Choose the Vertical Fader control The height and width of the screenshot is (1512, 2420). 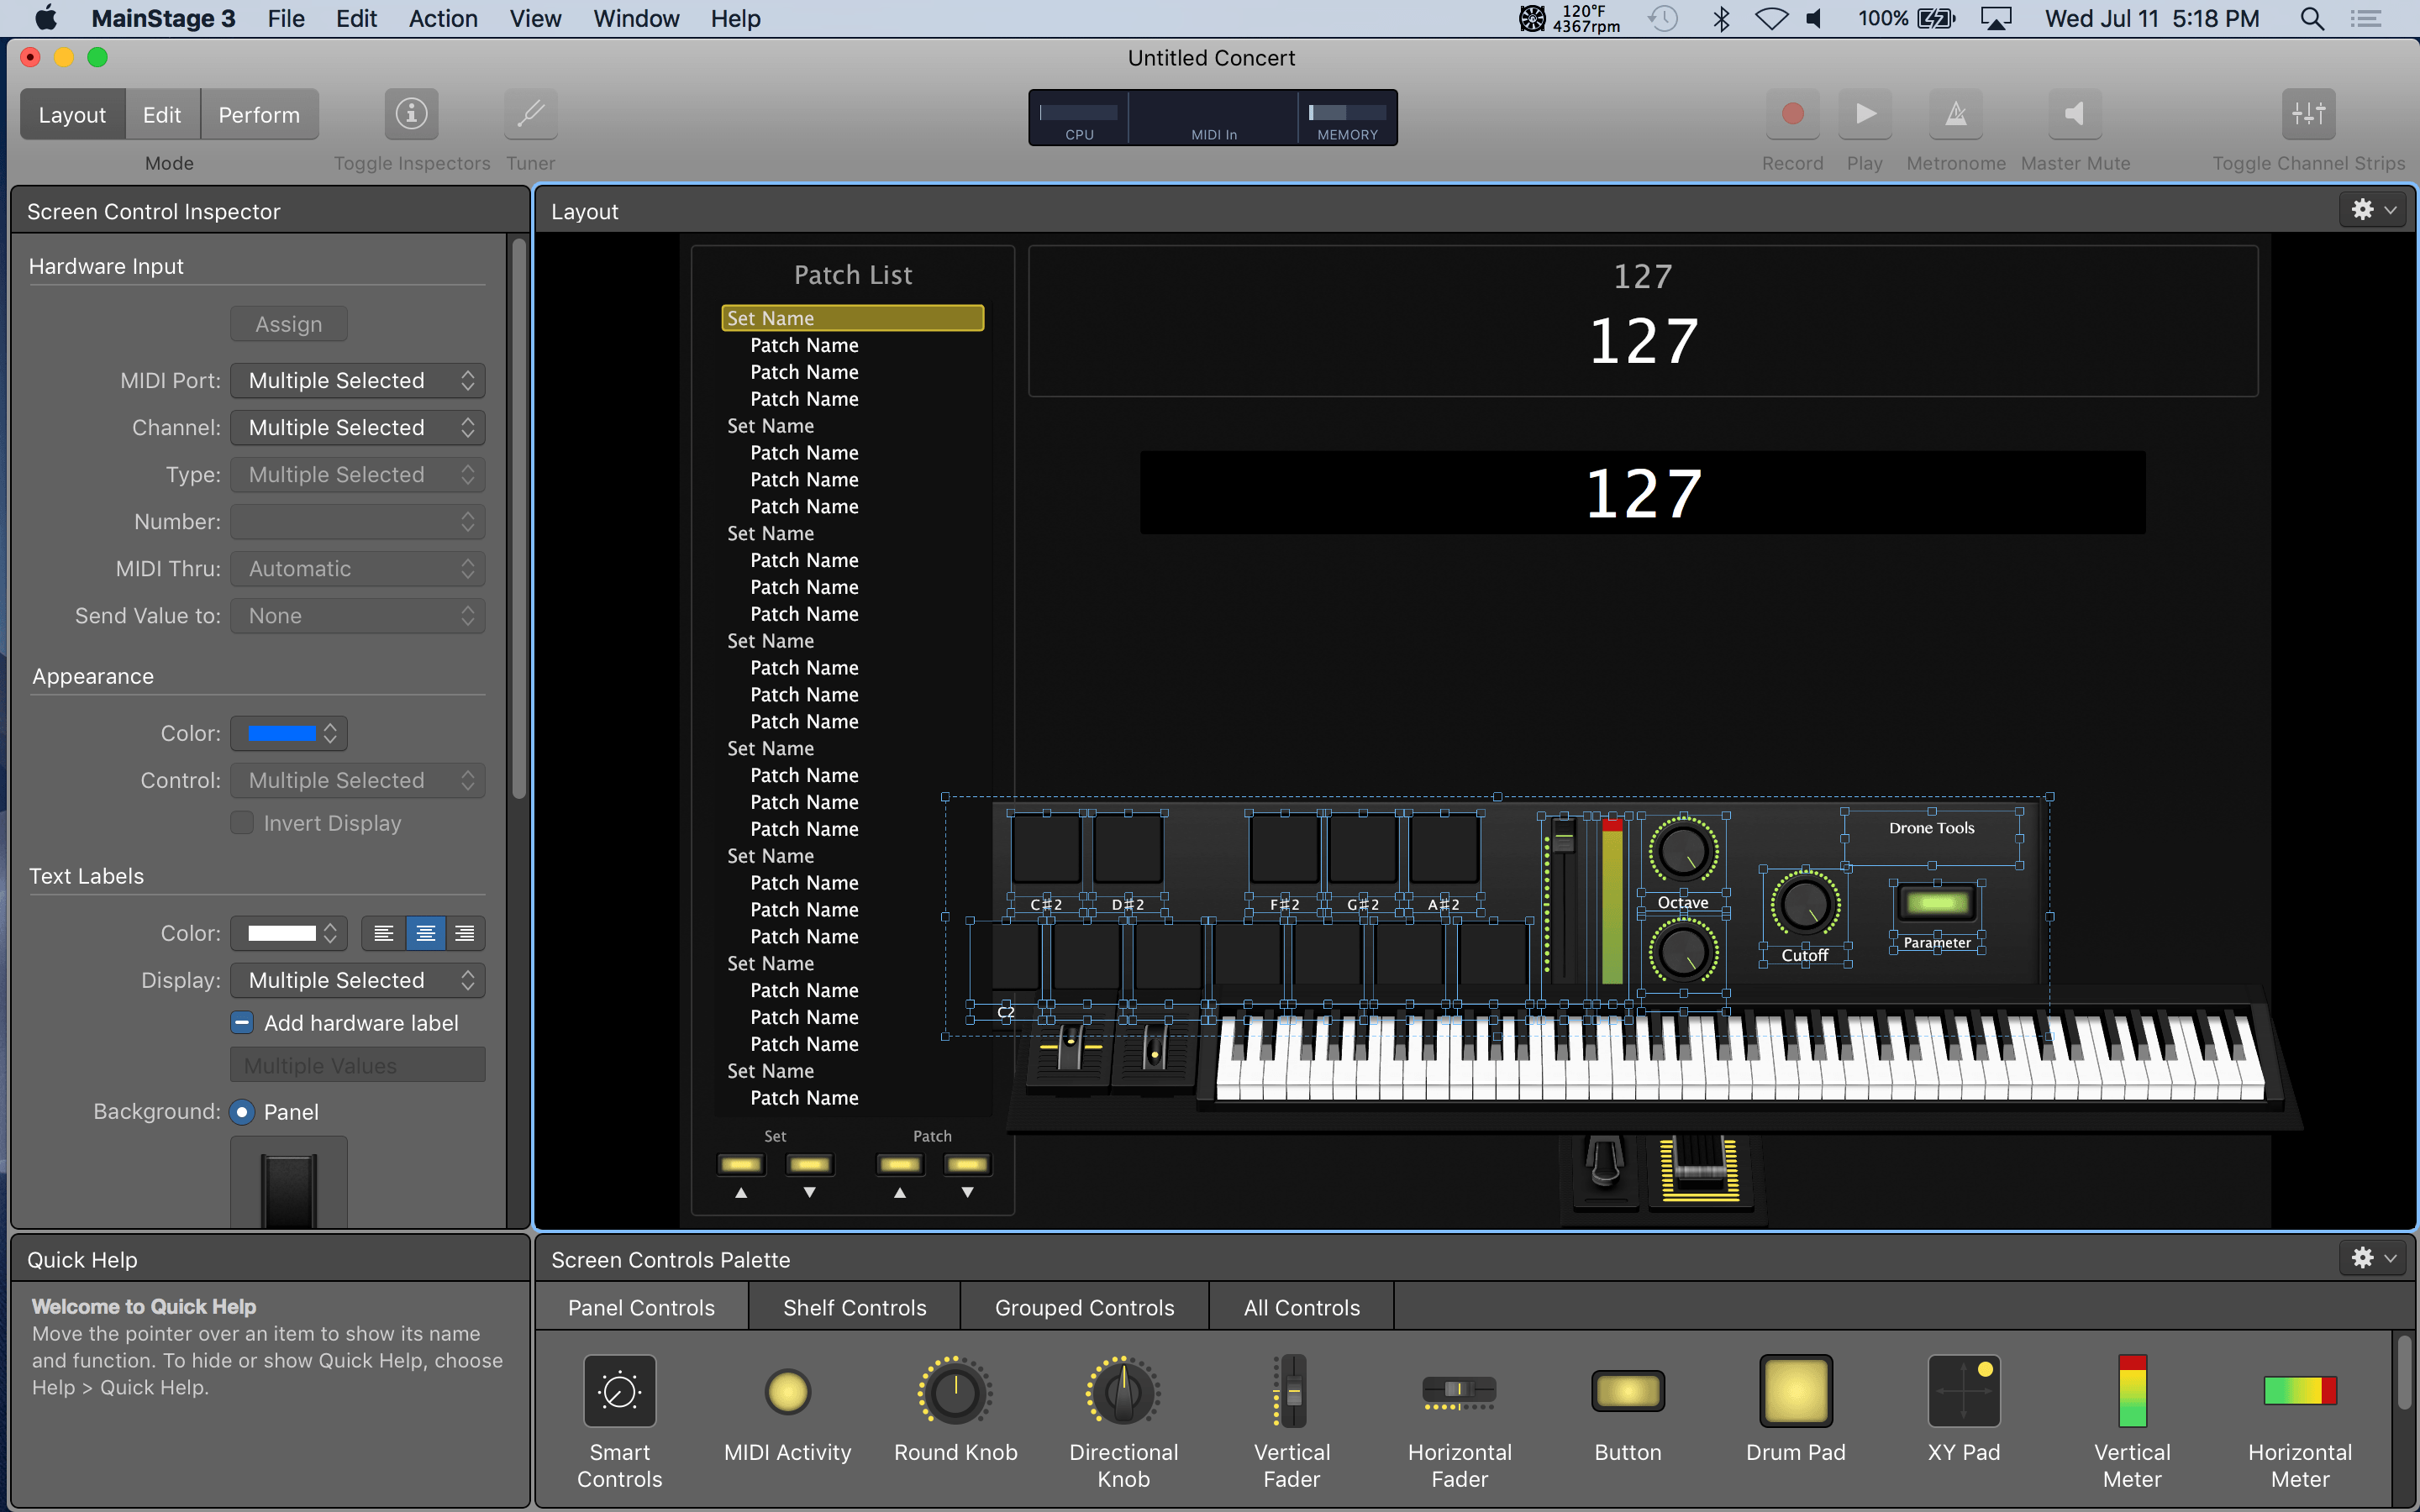point(1291,1421)
